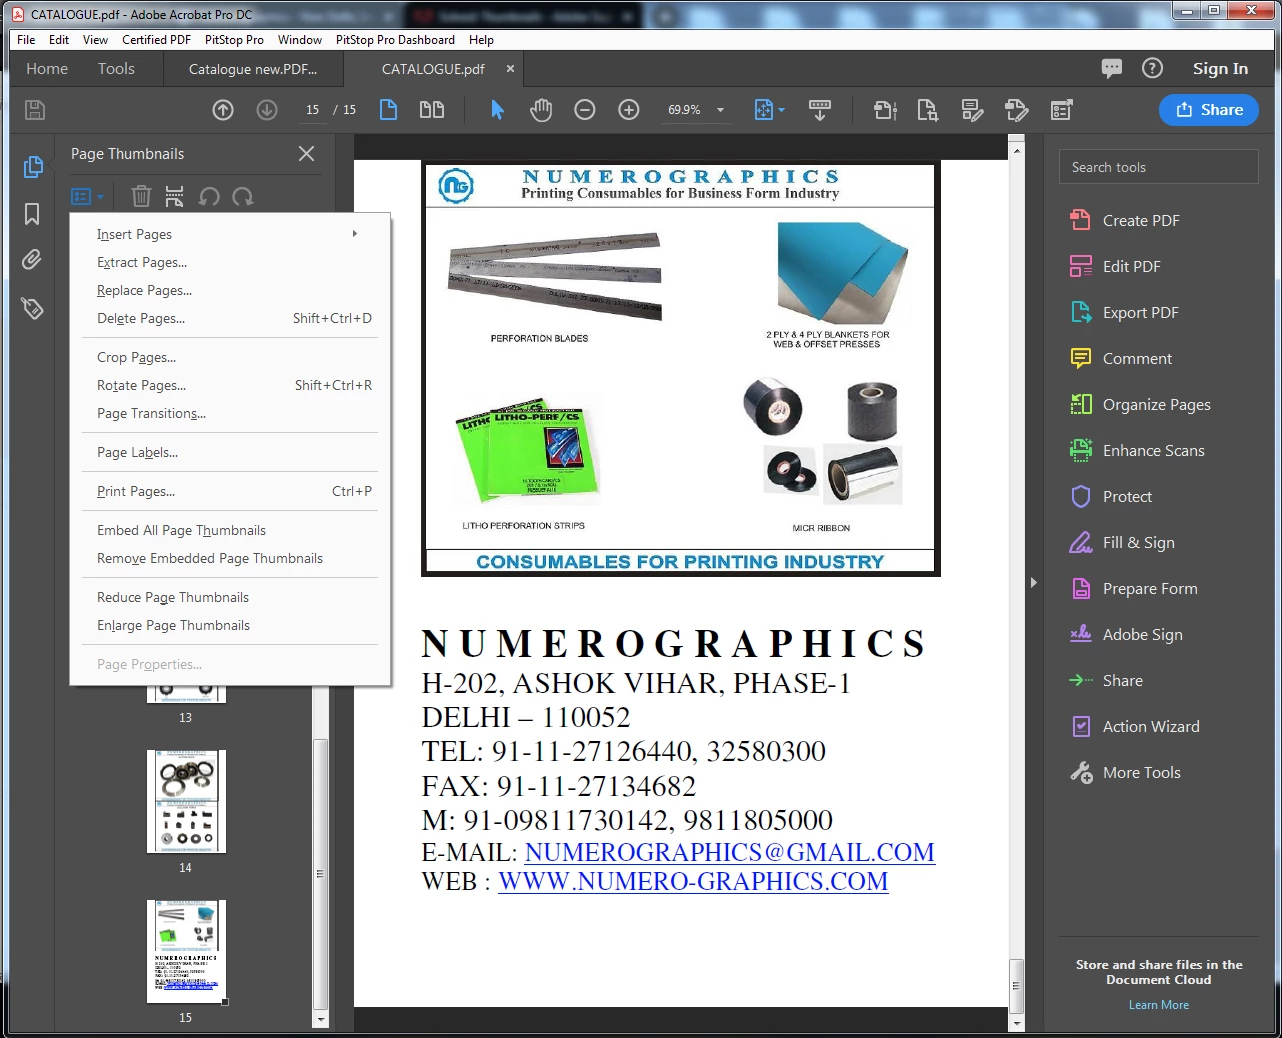
Task: Open Page Labels menu entry
Action: [230, 452]
